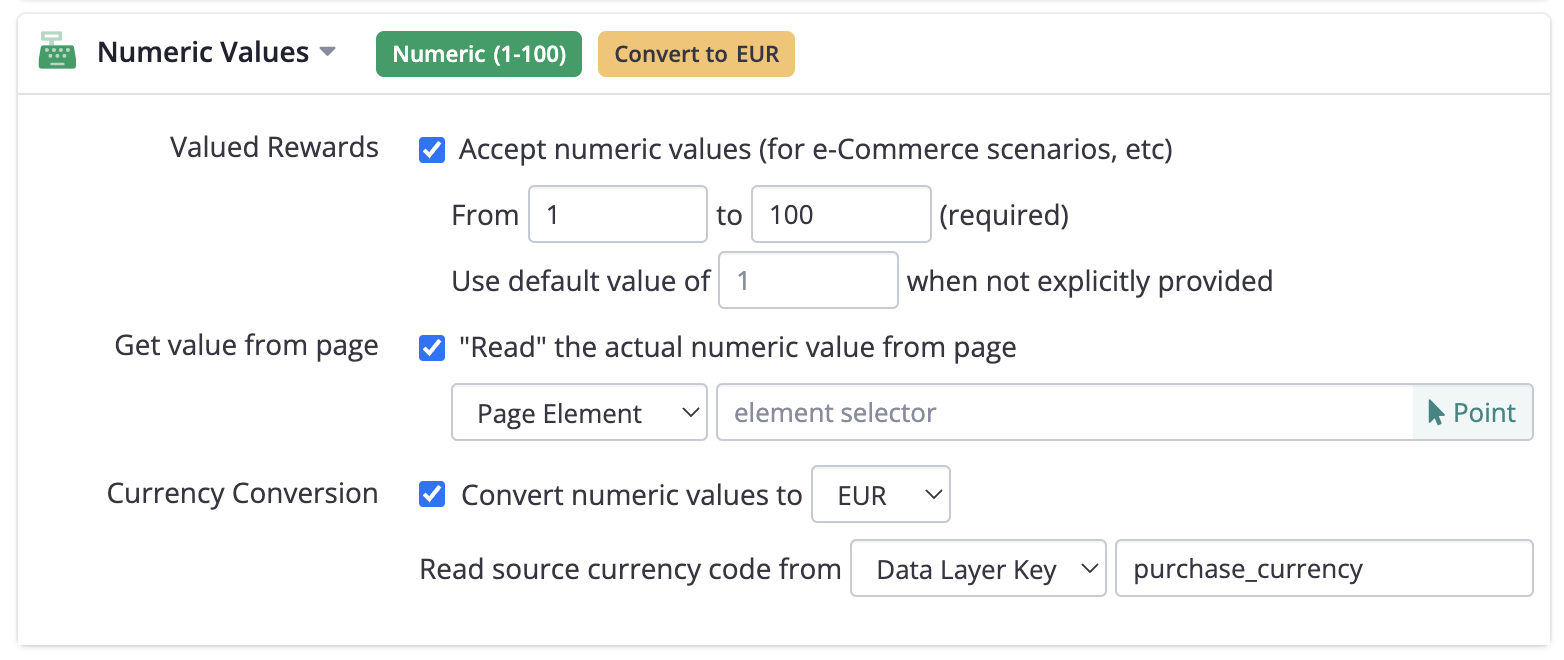Viewport: 1564px width, 660px height.
Task: Click the Valued Rewards label
Action: (x=274, y=148)
